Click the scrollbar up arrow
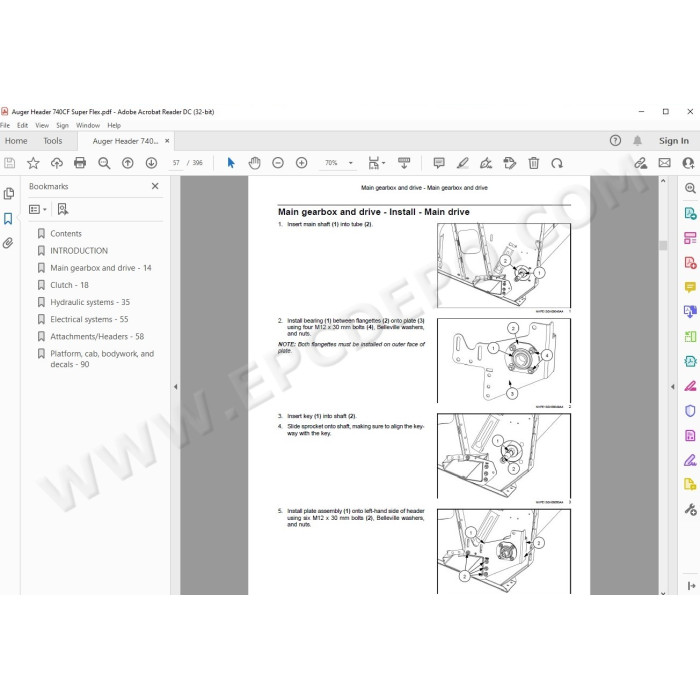The height and width of the screenshot is (700, 700). (x=663, y=181)
